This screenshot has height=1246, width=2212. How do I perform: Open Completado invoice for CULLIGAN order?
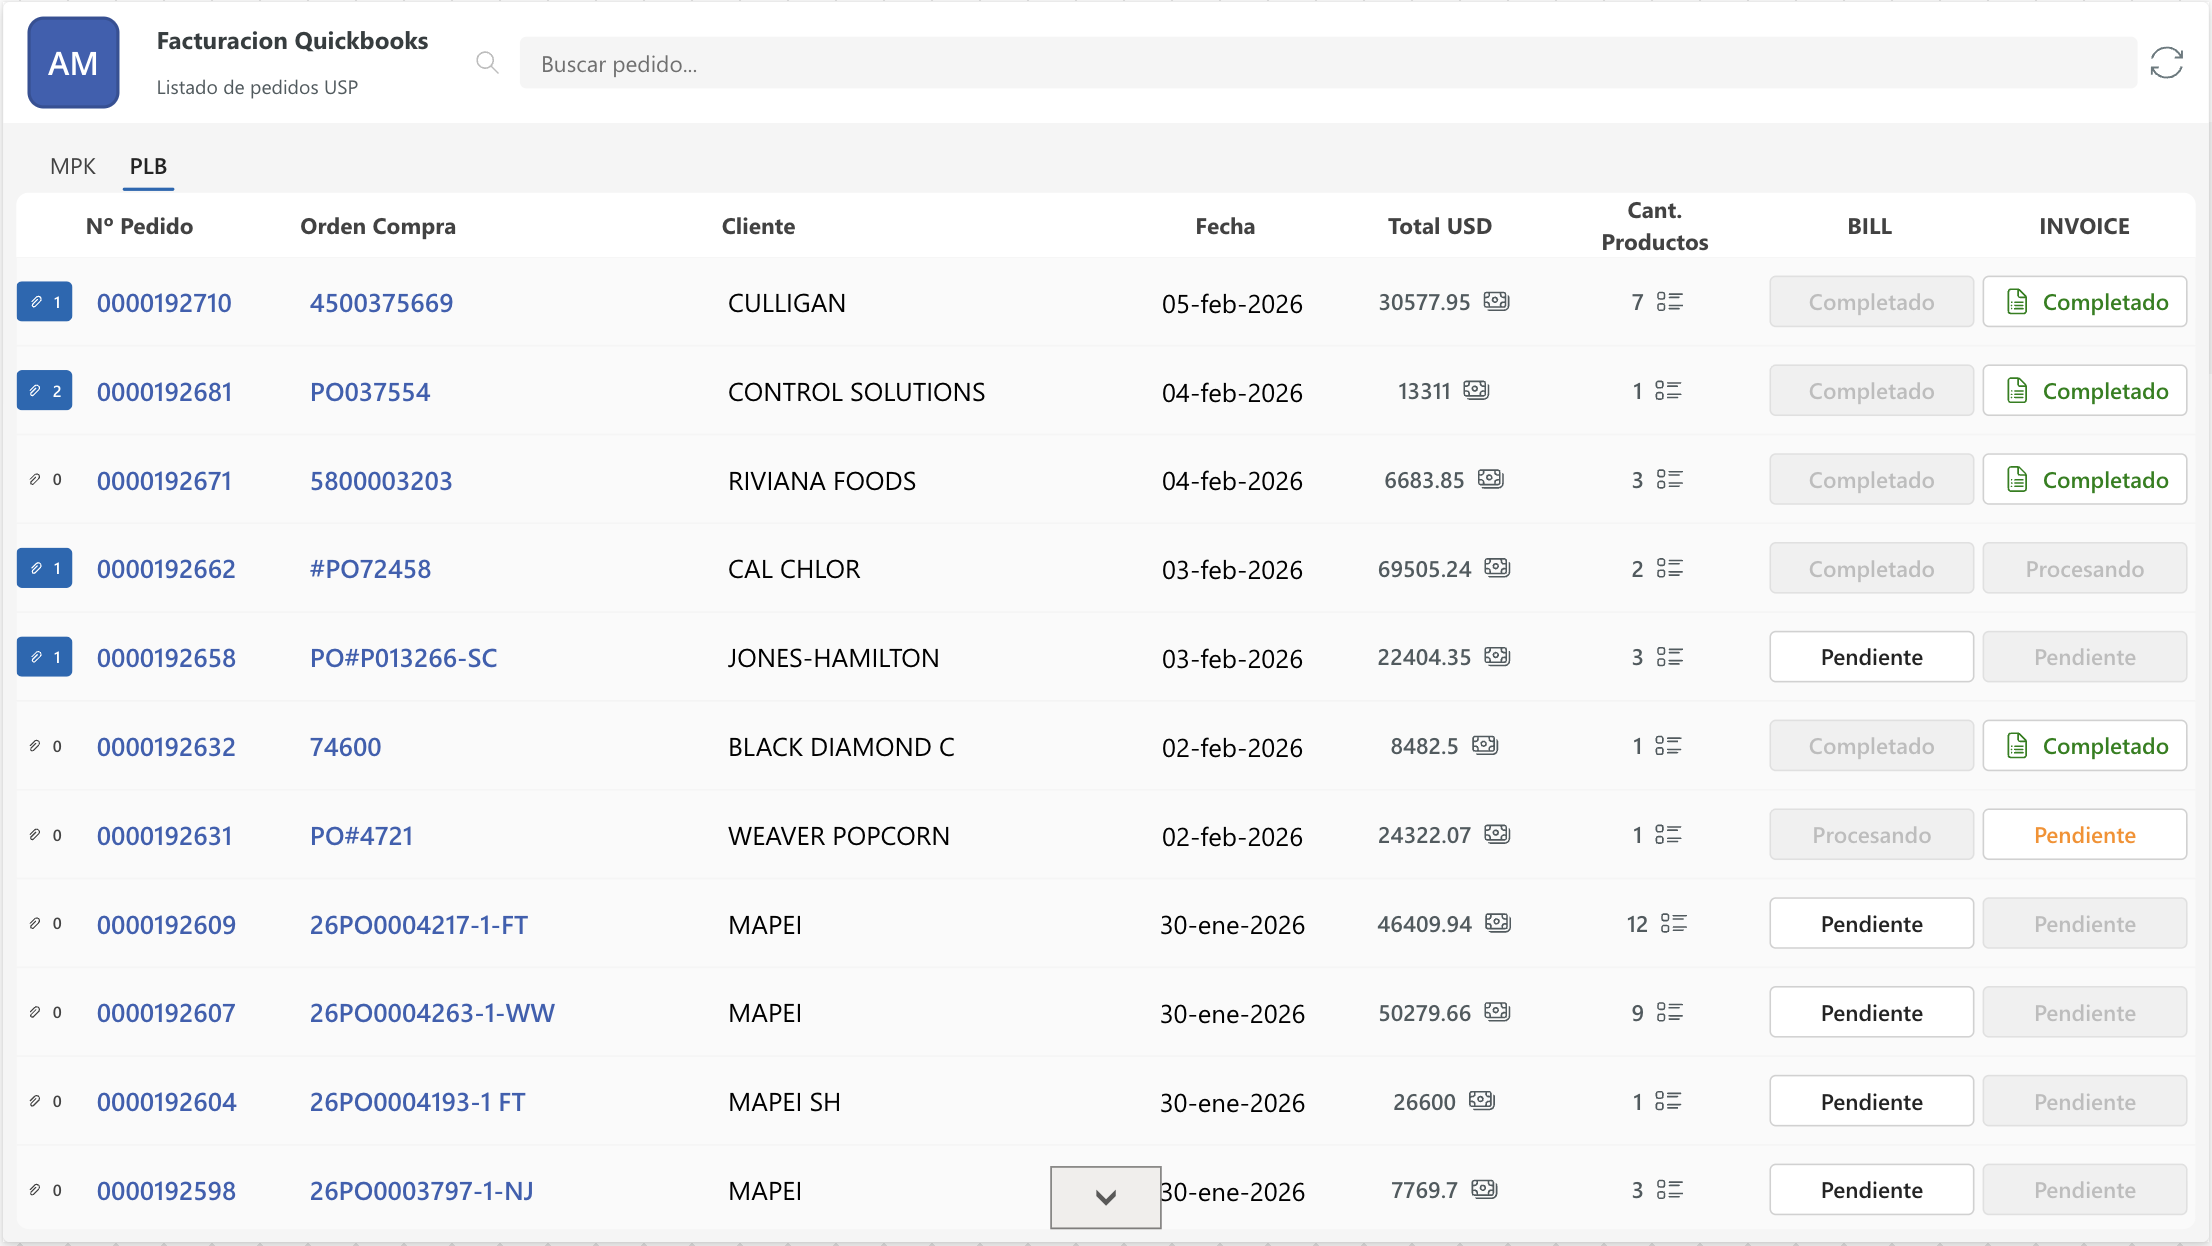[2085, 302]
